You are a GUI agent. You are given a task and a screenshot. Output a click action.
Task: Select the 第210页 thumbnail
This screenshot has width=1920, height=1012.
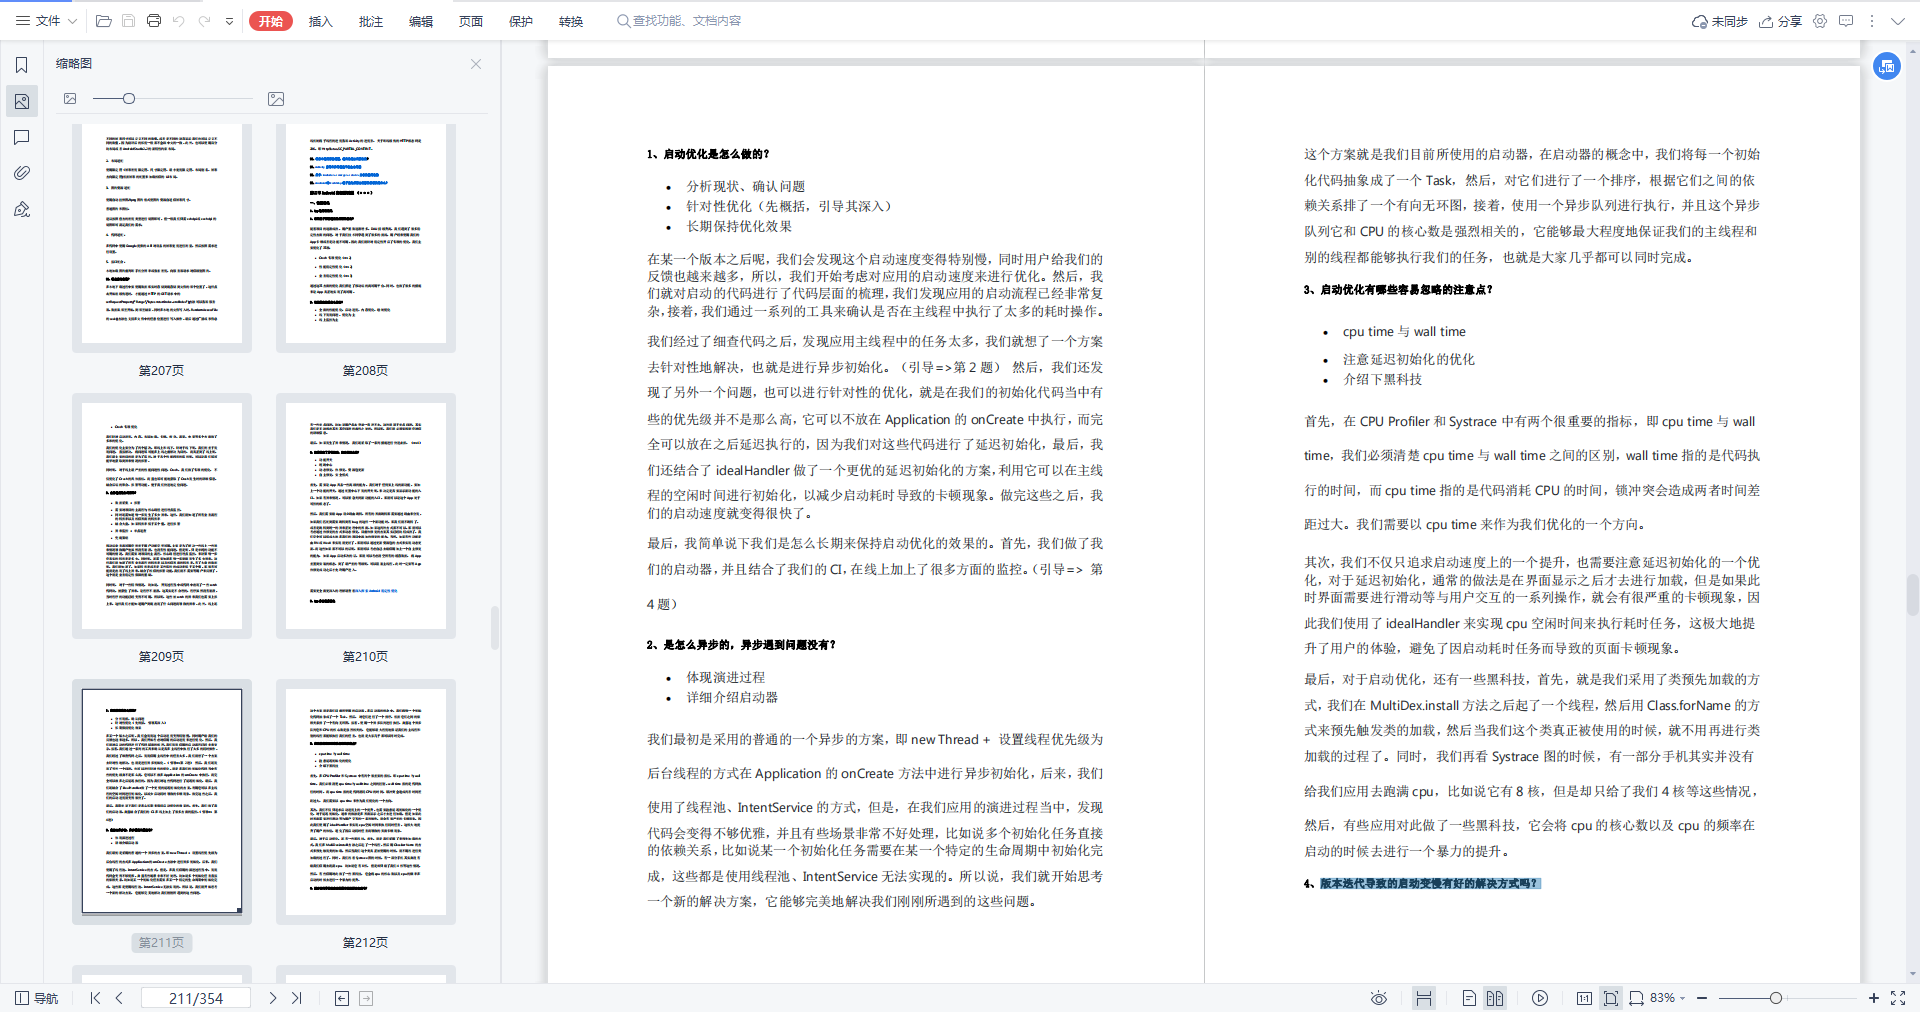click(366, 516)
